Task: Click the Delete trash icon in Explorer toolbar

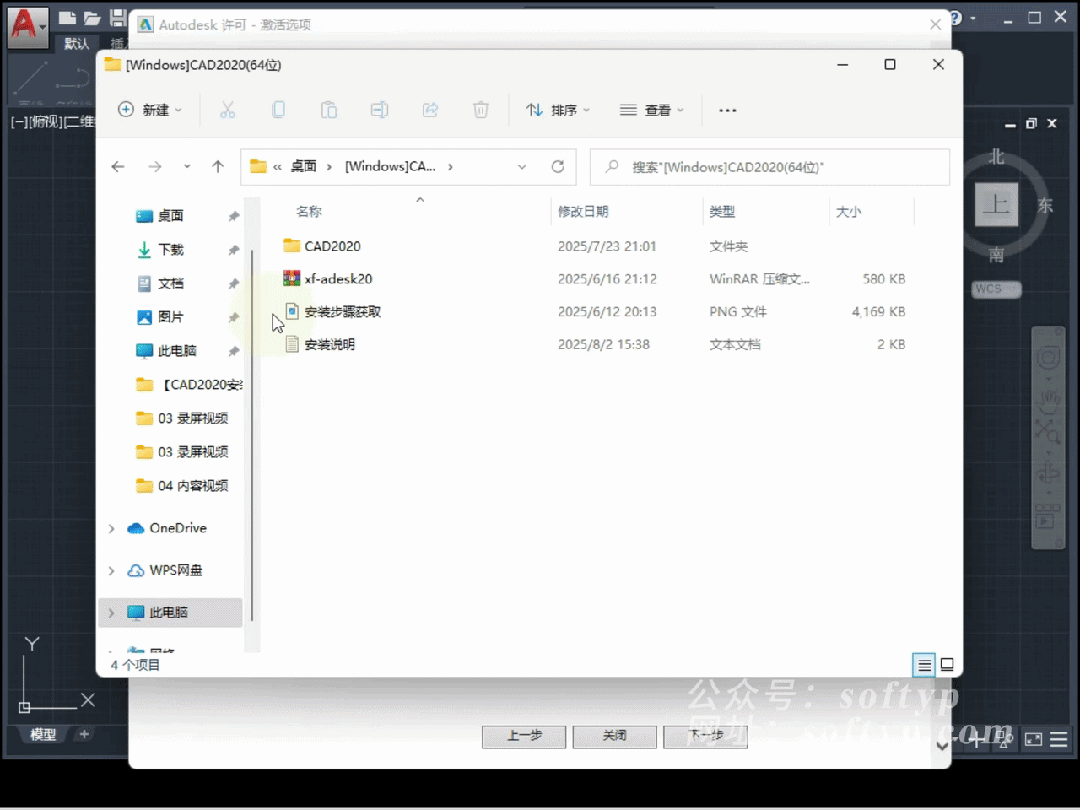Action: pos(481,110)
